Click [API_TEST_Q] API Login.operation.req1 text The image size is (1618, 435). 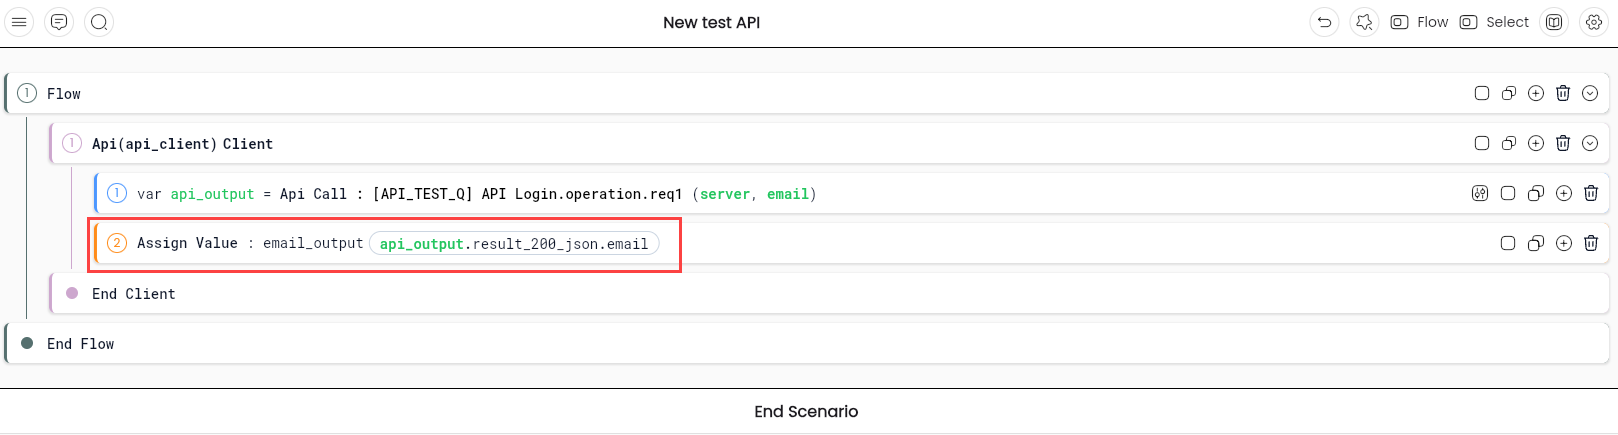527,194
